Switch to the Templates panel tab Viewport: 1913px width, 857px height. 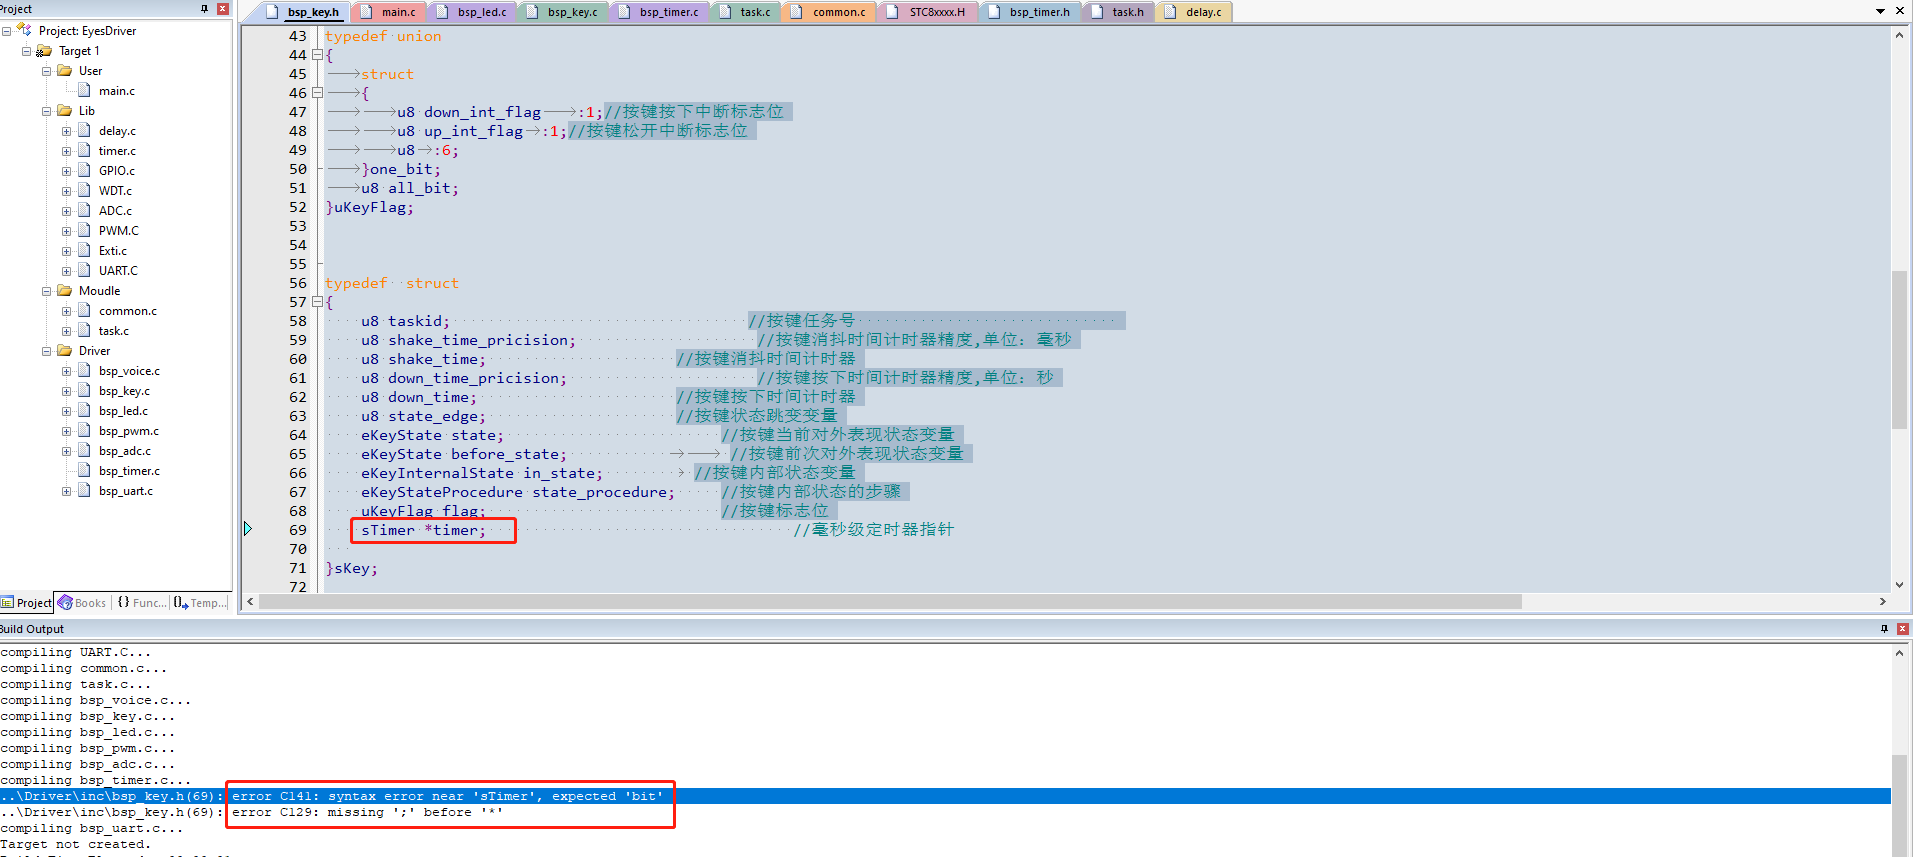pos(200,603)
